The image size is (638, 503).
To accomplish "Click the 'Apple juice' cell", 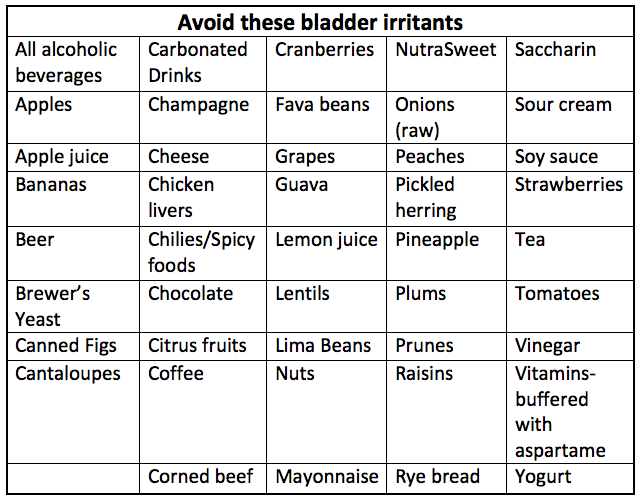I will click(62, 157).
